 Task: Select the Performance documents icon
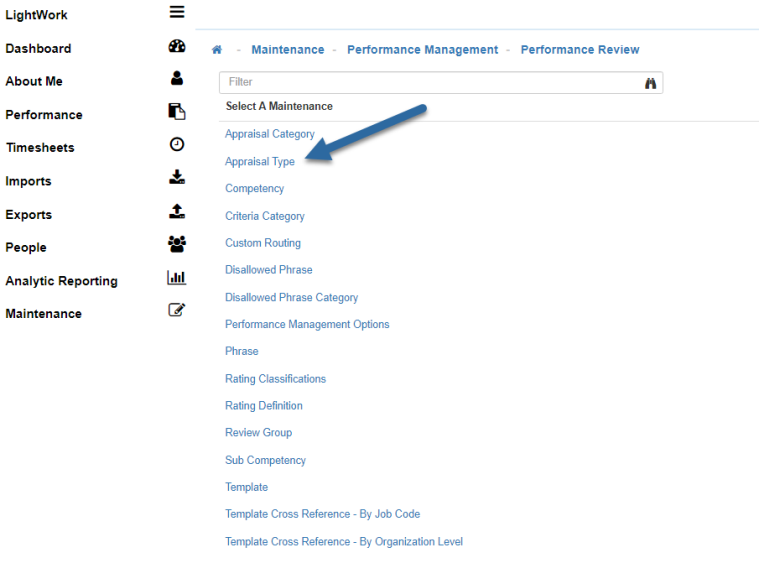point(177,112)
